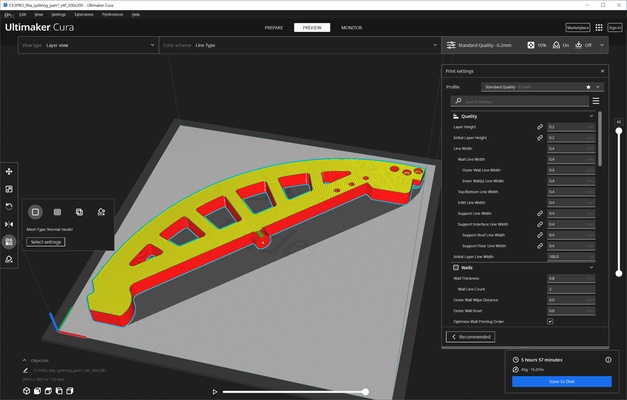Click the link icon beside Support Roof Line Width
This screenshot has width=627, height=400.
pos(540,235)
